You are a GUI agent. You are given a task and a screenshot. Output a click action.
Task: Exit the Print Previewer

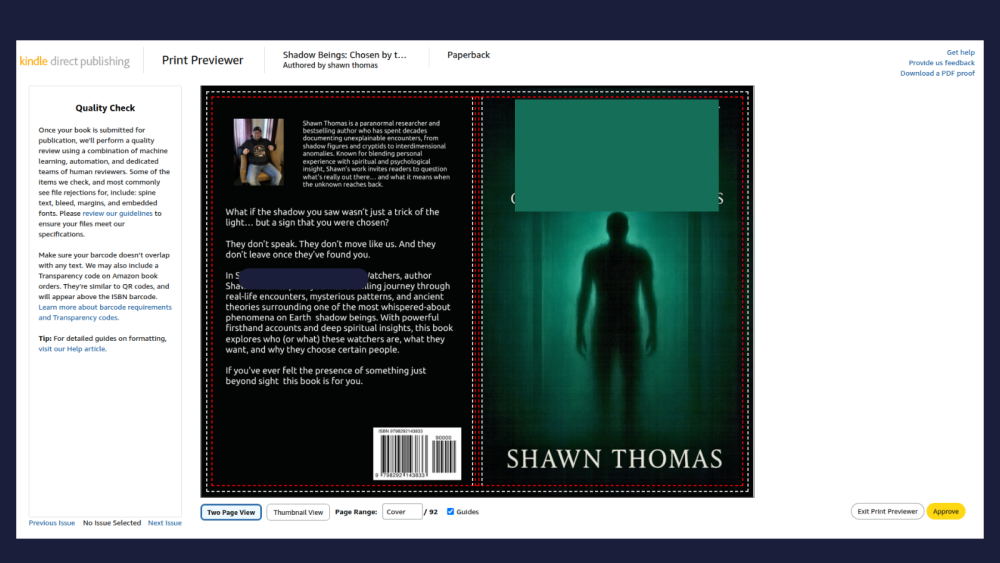(887, 511)
